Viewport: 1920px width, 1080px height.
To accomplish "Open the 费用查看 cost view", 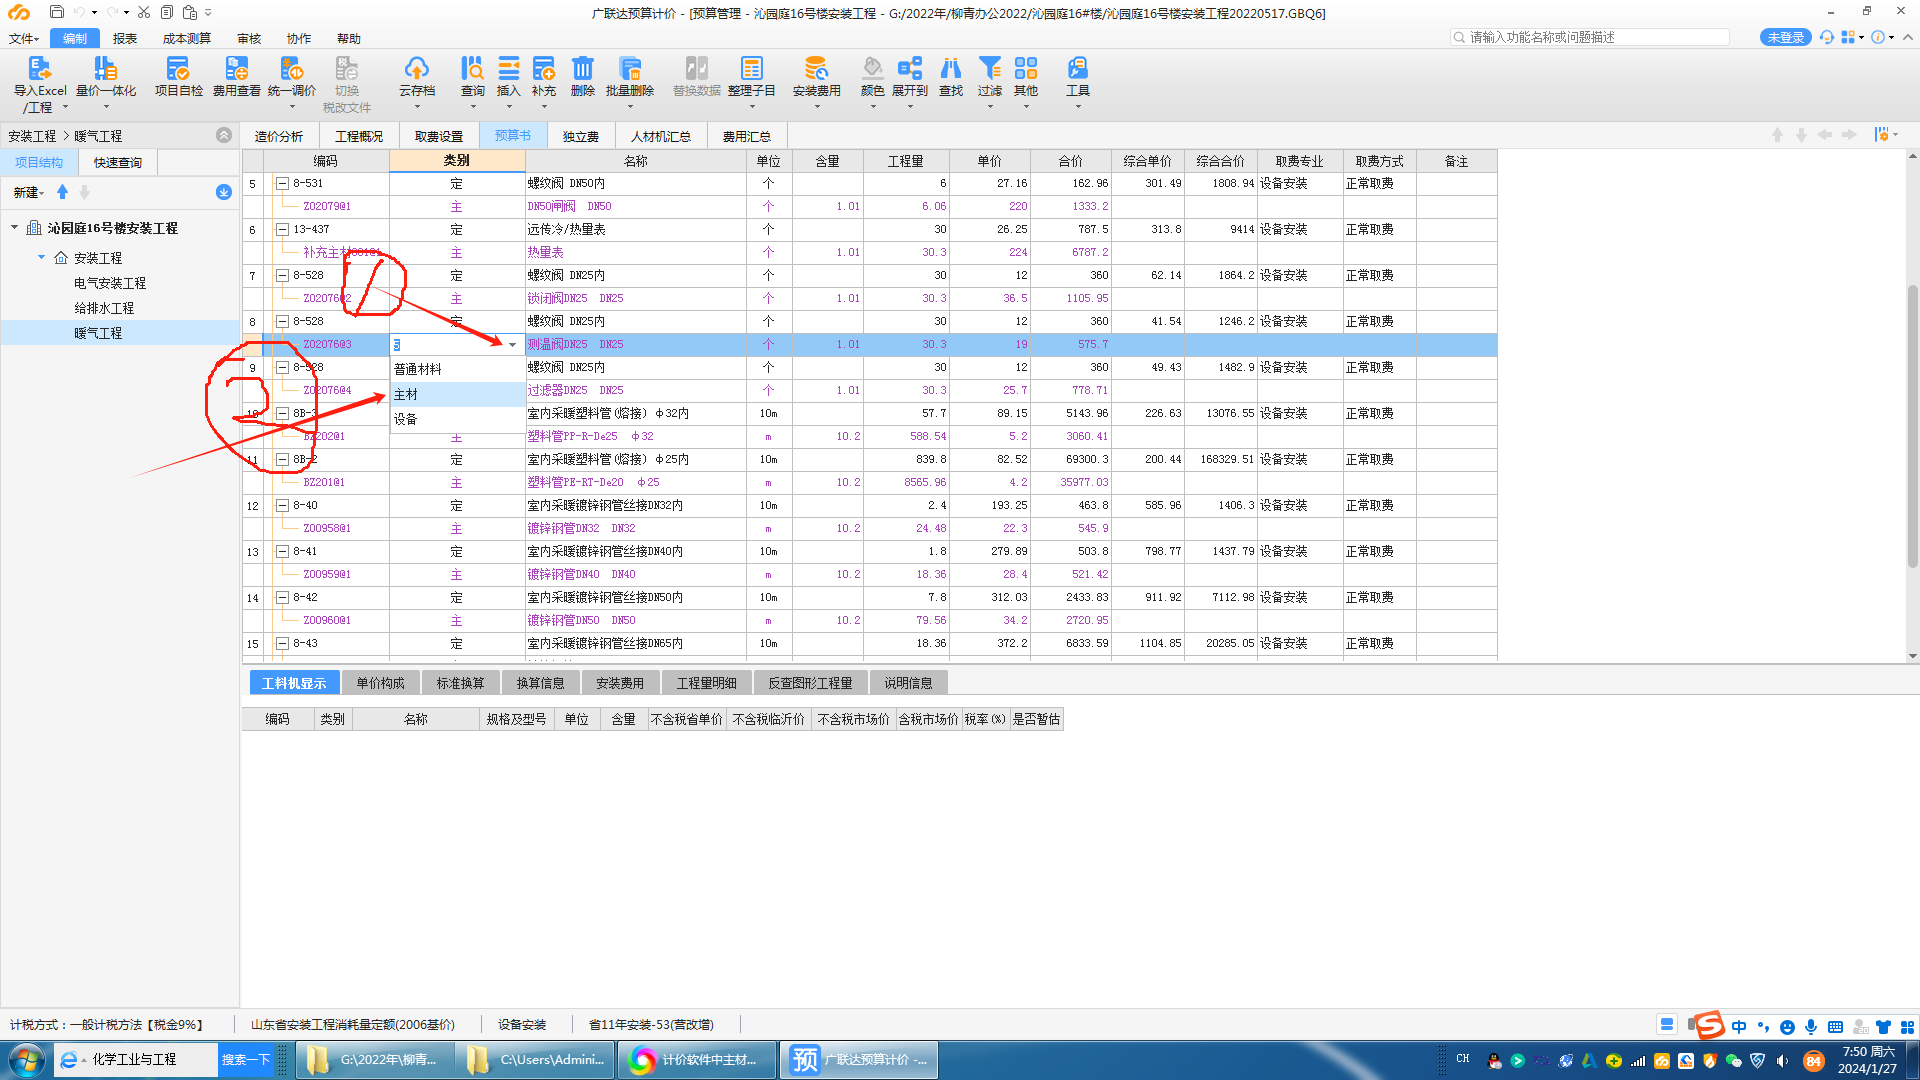I will pyautogui.click(x=236, y=78).
